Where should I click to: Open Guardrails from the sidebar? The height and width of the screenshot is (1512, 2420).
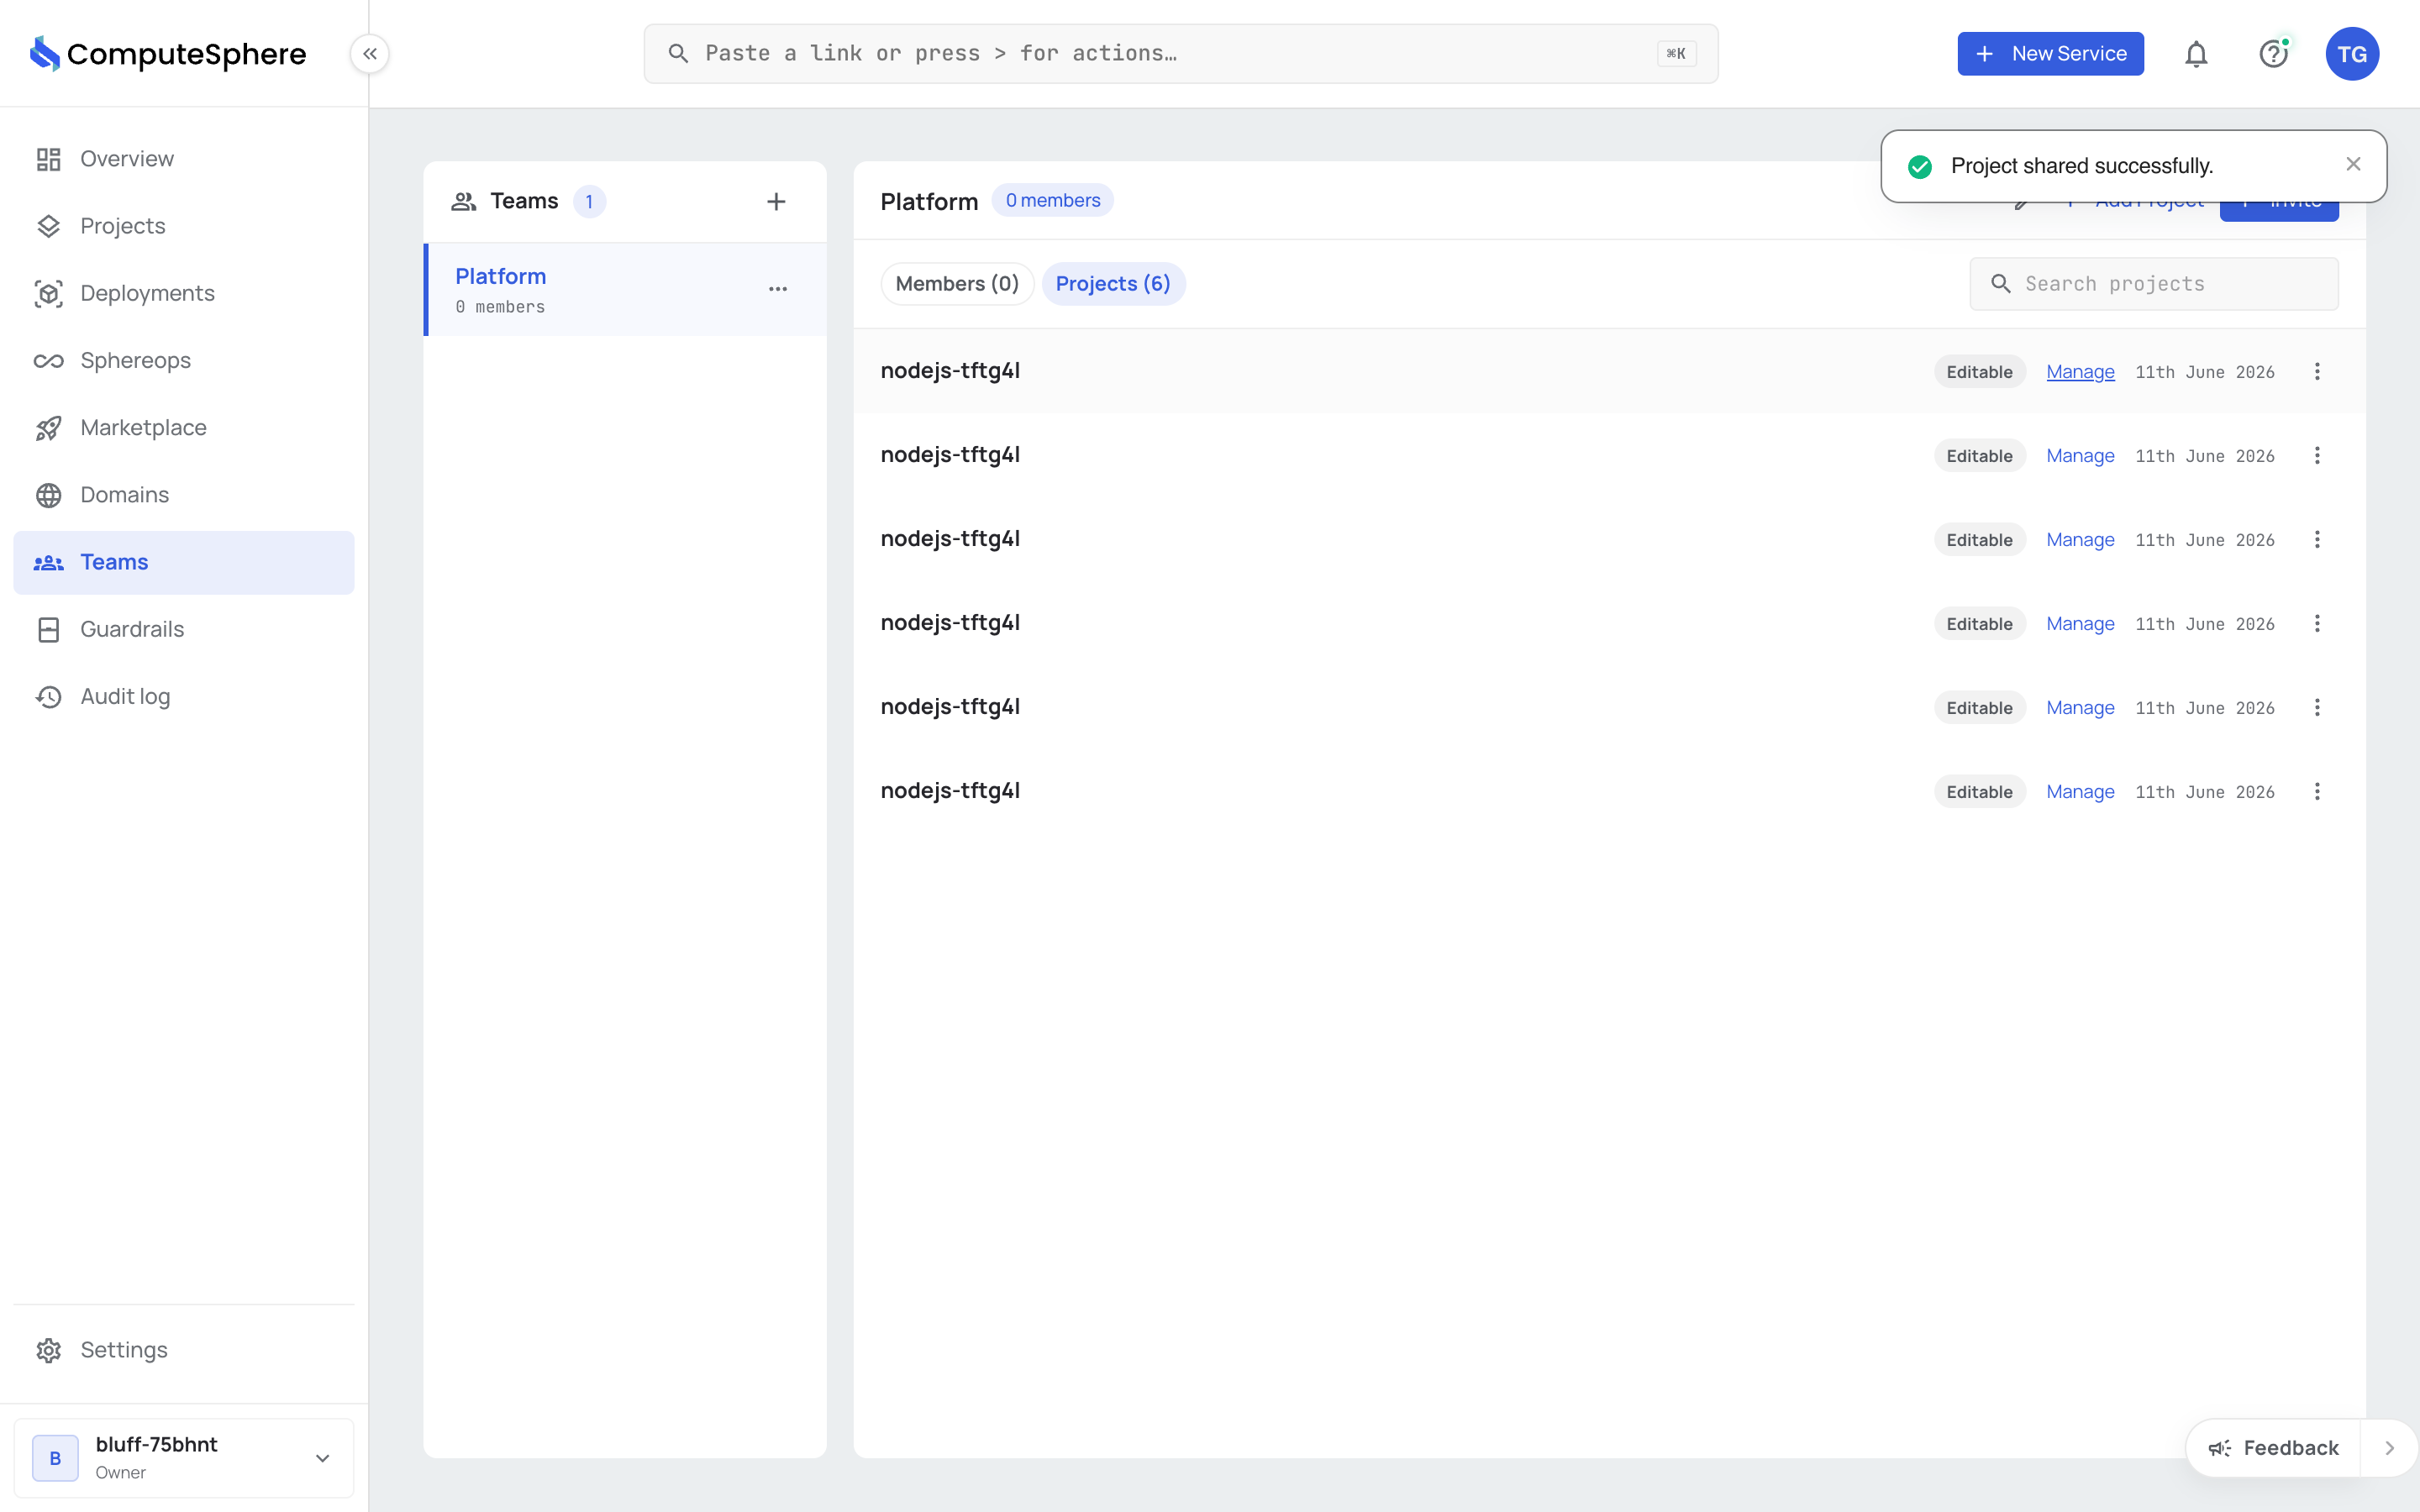(184, 629)
